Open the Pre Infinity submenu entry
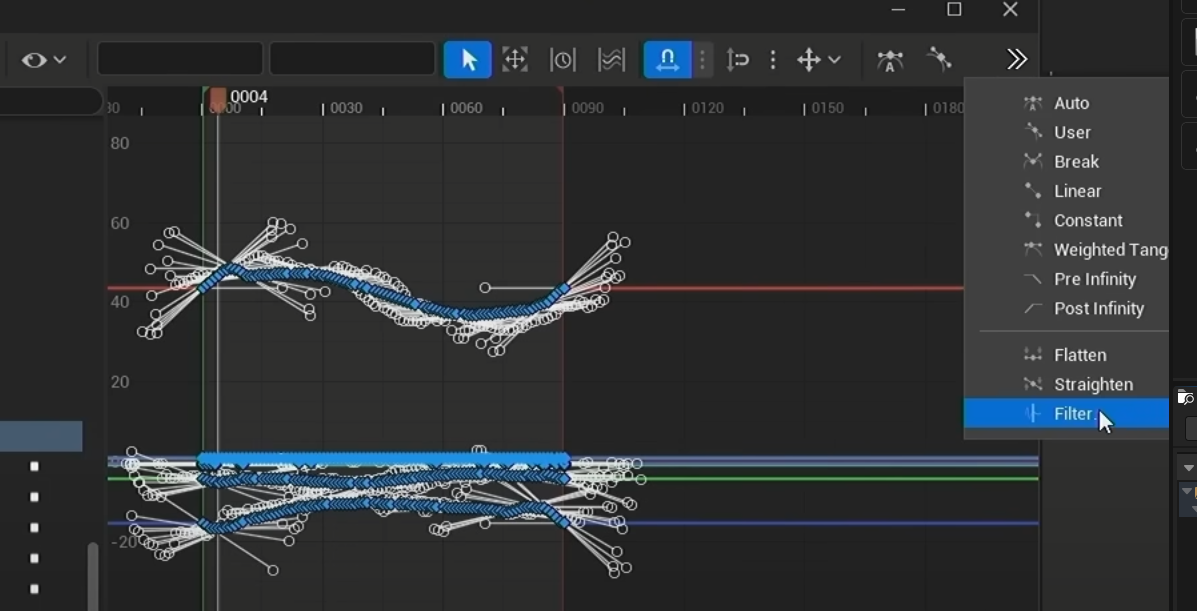 point(1066,280)
